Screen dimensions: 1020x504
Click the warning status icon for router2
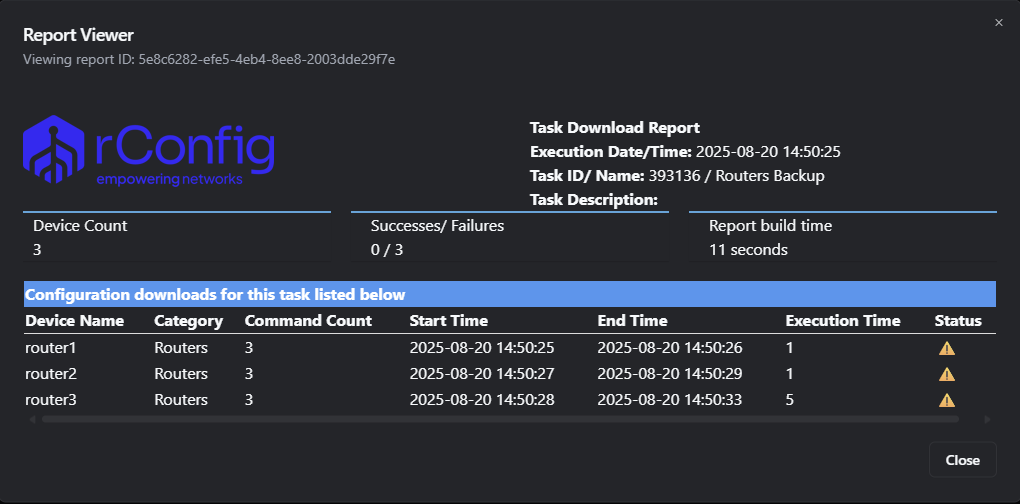[946, 375]
